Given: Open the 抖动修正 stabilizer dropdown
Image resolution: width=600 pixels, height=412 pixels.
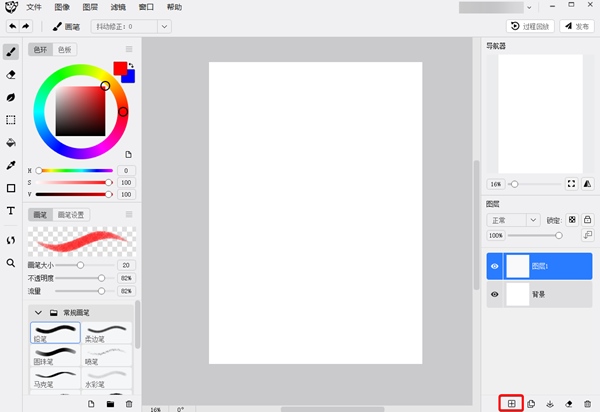Looking at the screenshot, I should coord(130,26).
